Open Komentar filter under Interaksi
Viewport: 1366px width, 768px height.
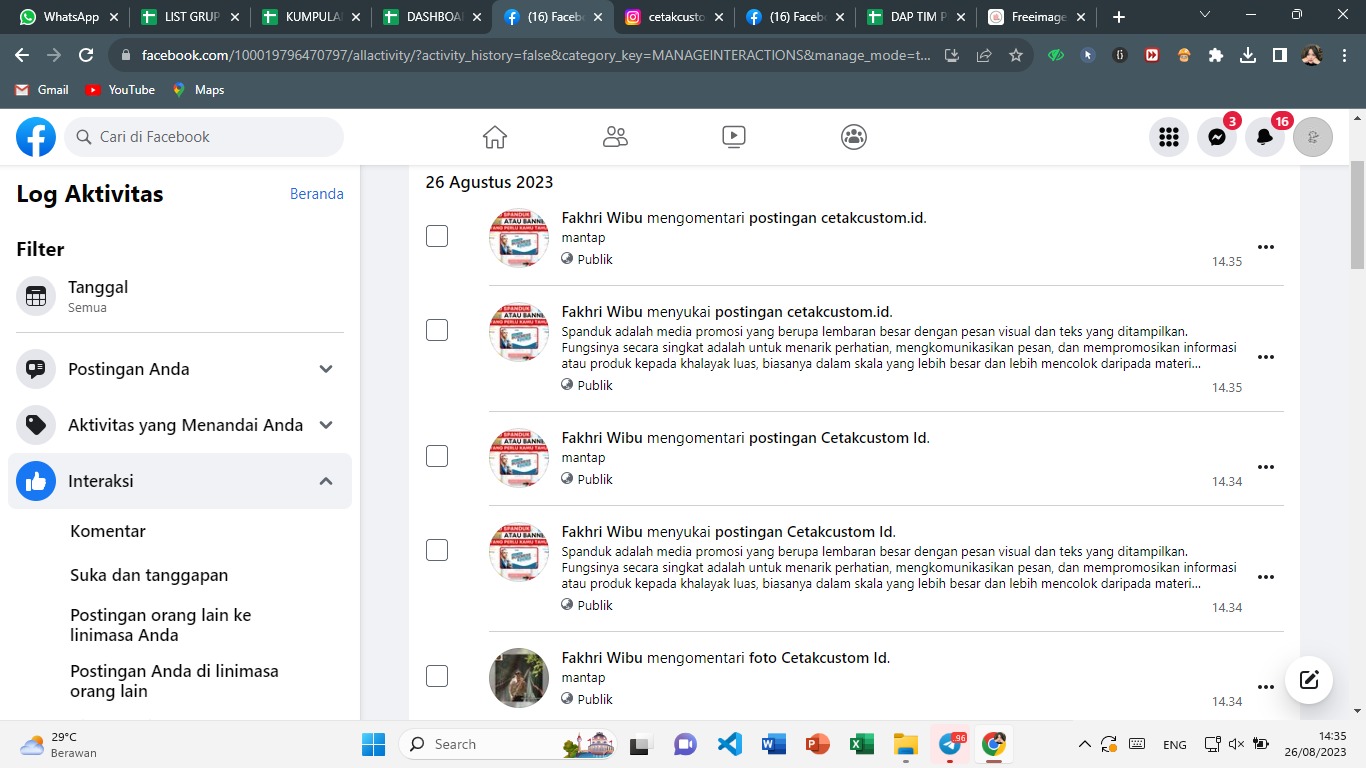[108, 531]
